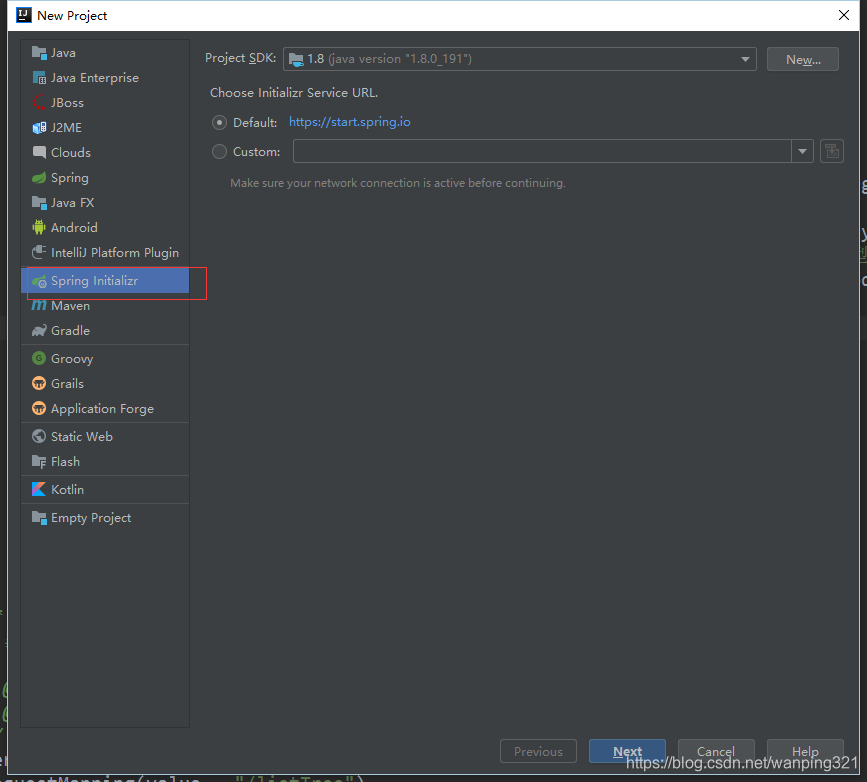The width and height of the screenshot is (867, 782).
Task: Click the Spring Initializr icon
Action: coord(39,281)
